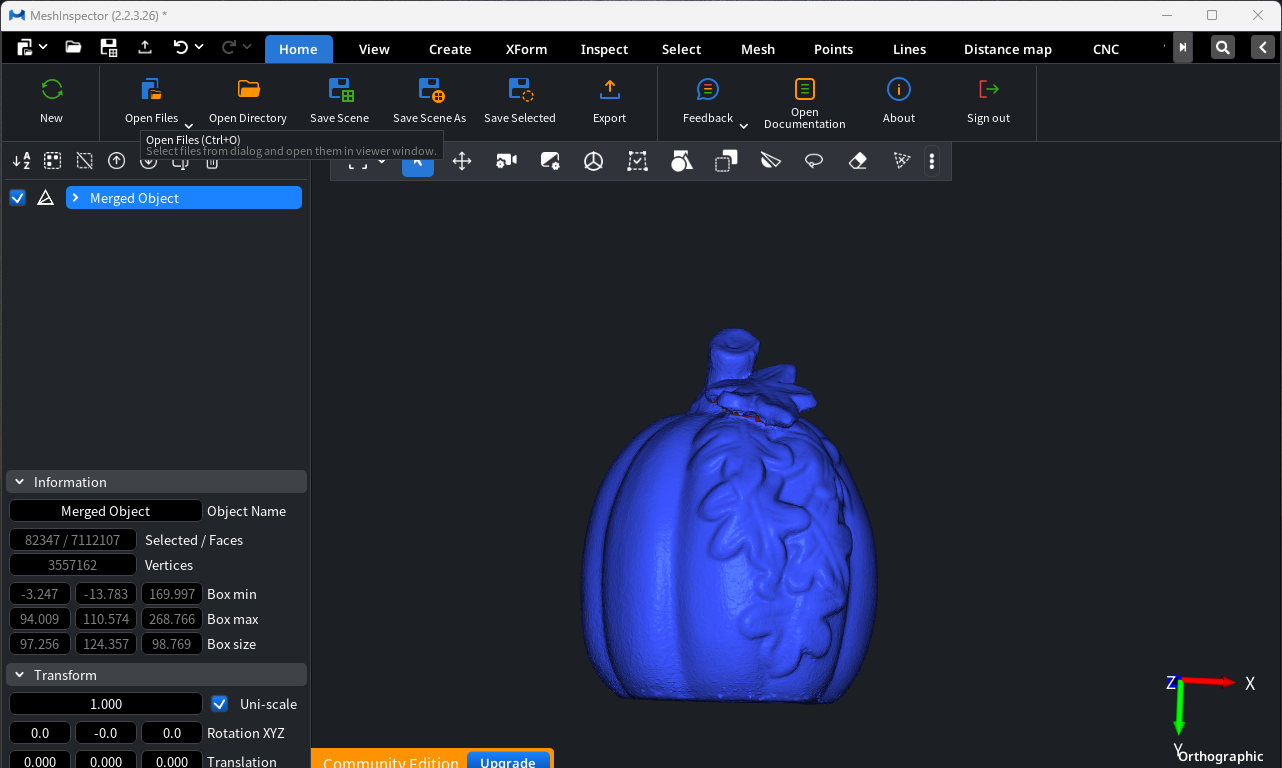Image resolution: width=1282 pixels, height=768 pixels.
Task: Toggle visibility checkbox of Merged Object
Action: 17,198
